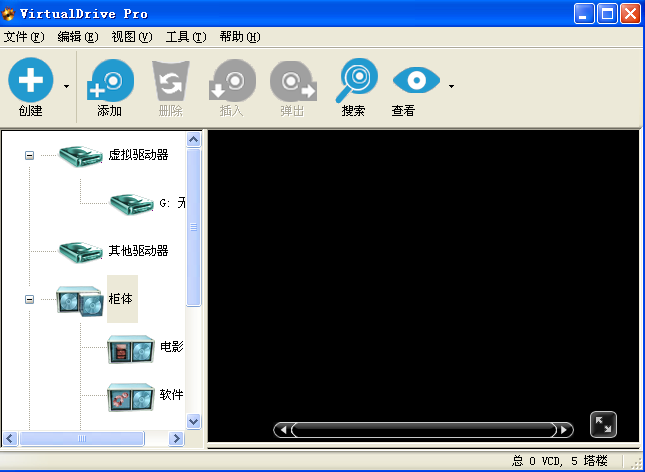Click the 添加 (Add) toolbar icon
The height and width of the screenshot is (472, 645).
[x=110, y=80]
